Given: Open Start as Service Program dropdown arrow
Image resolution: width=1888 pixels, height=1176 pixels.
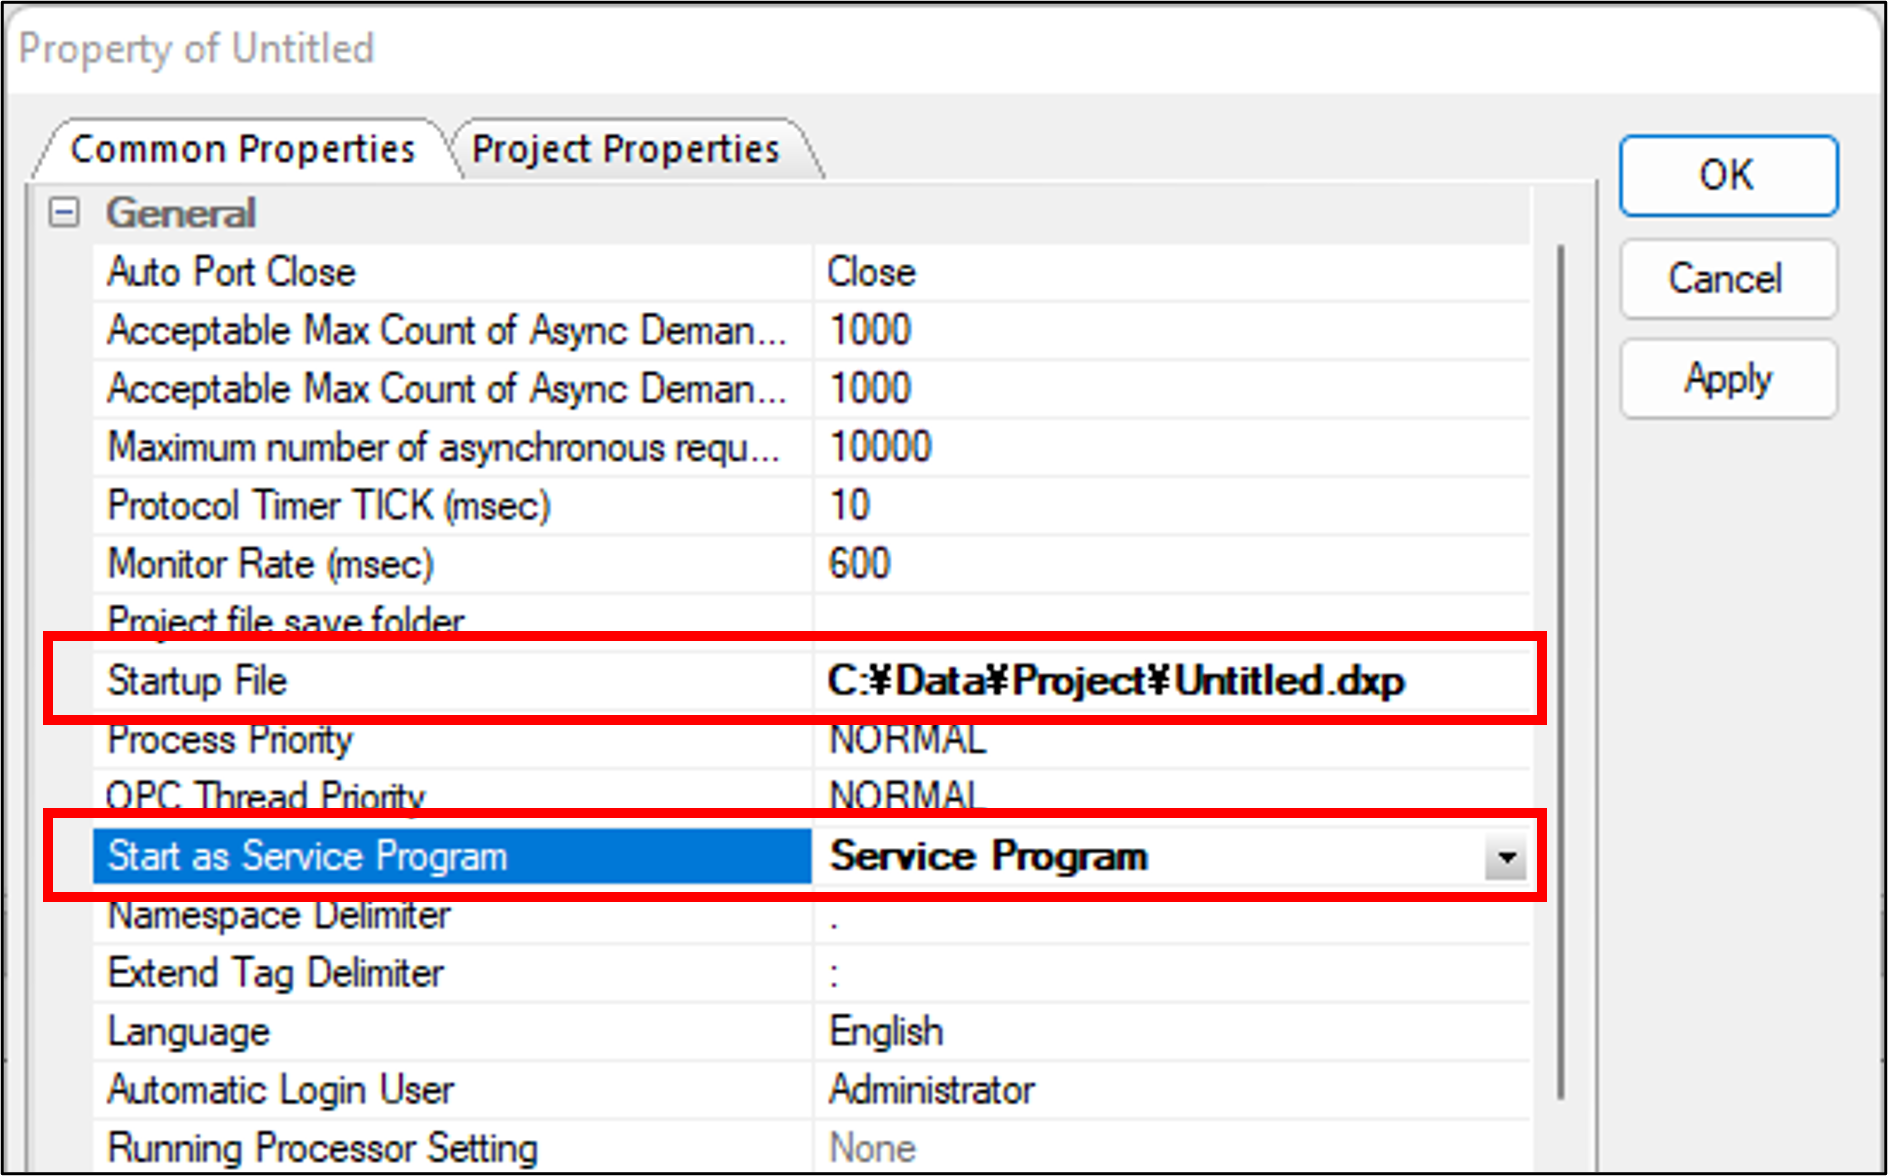Looking at the screenshot, I should pyautogui.click(x=1505, y=858).
